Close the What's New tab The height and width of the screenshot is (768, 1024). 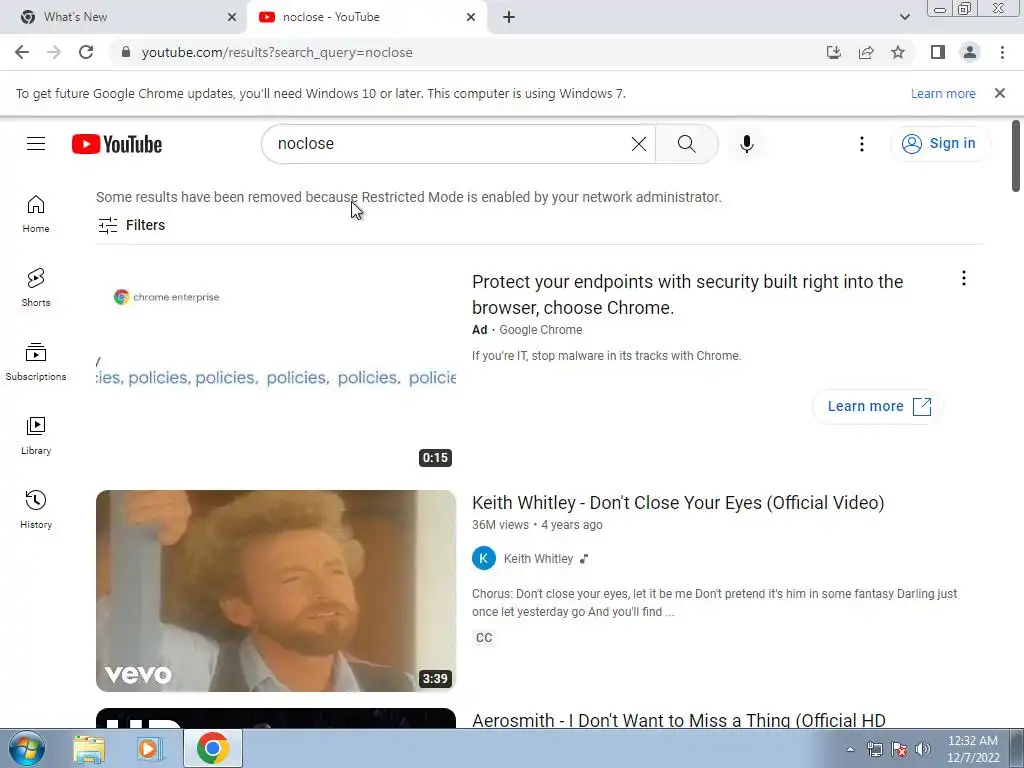click(x=232, y=17)
